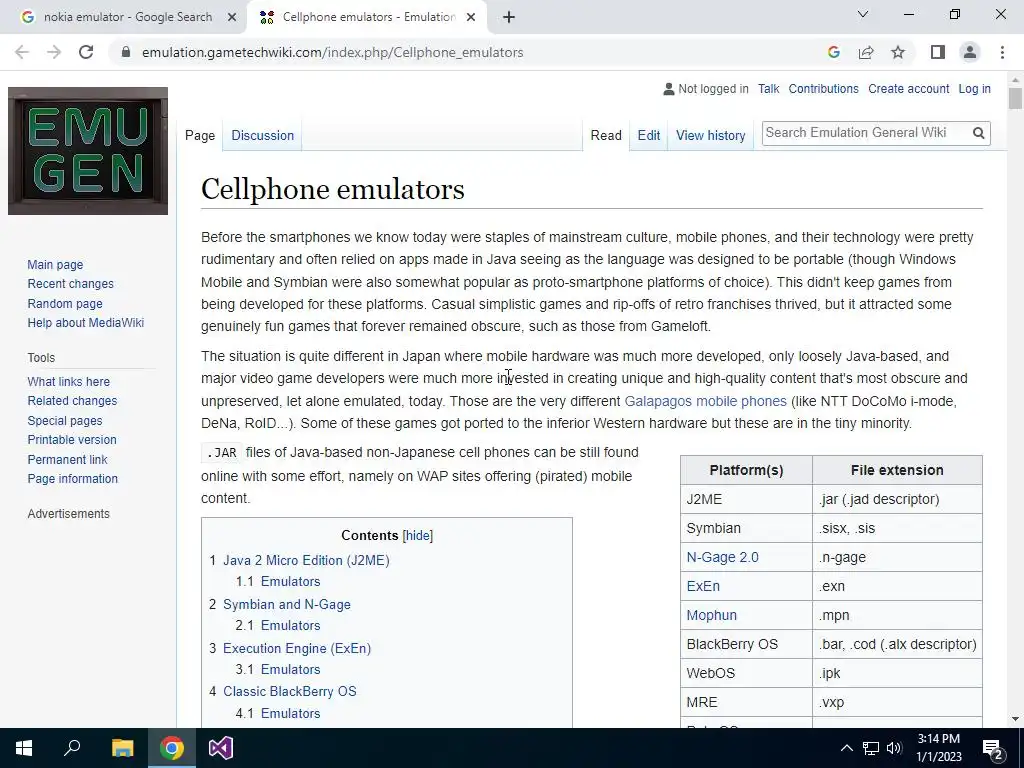Click the Google icon in address bar

pyautogui.click(x=833, y=52)
